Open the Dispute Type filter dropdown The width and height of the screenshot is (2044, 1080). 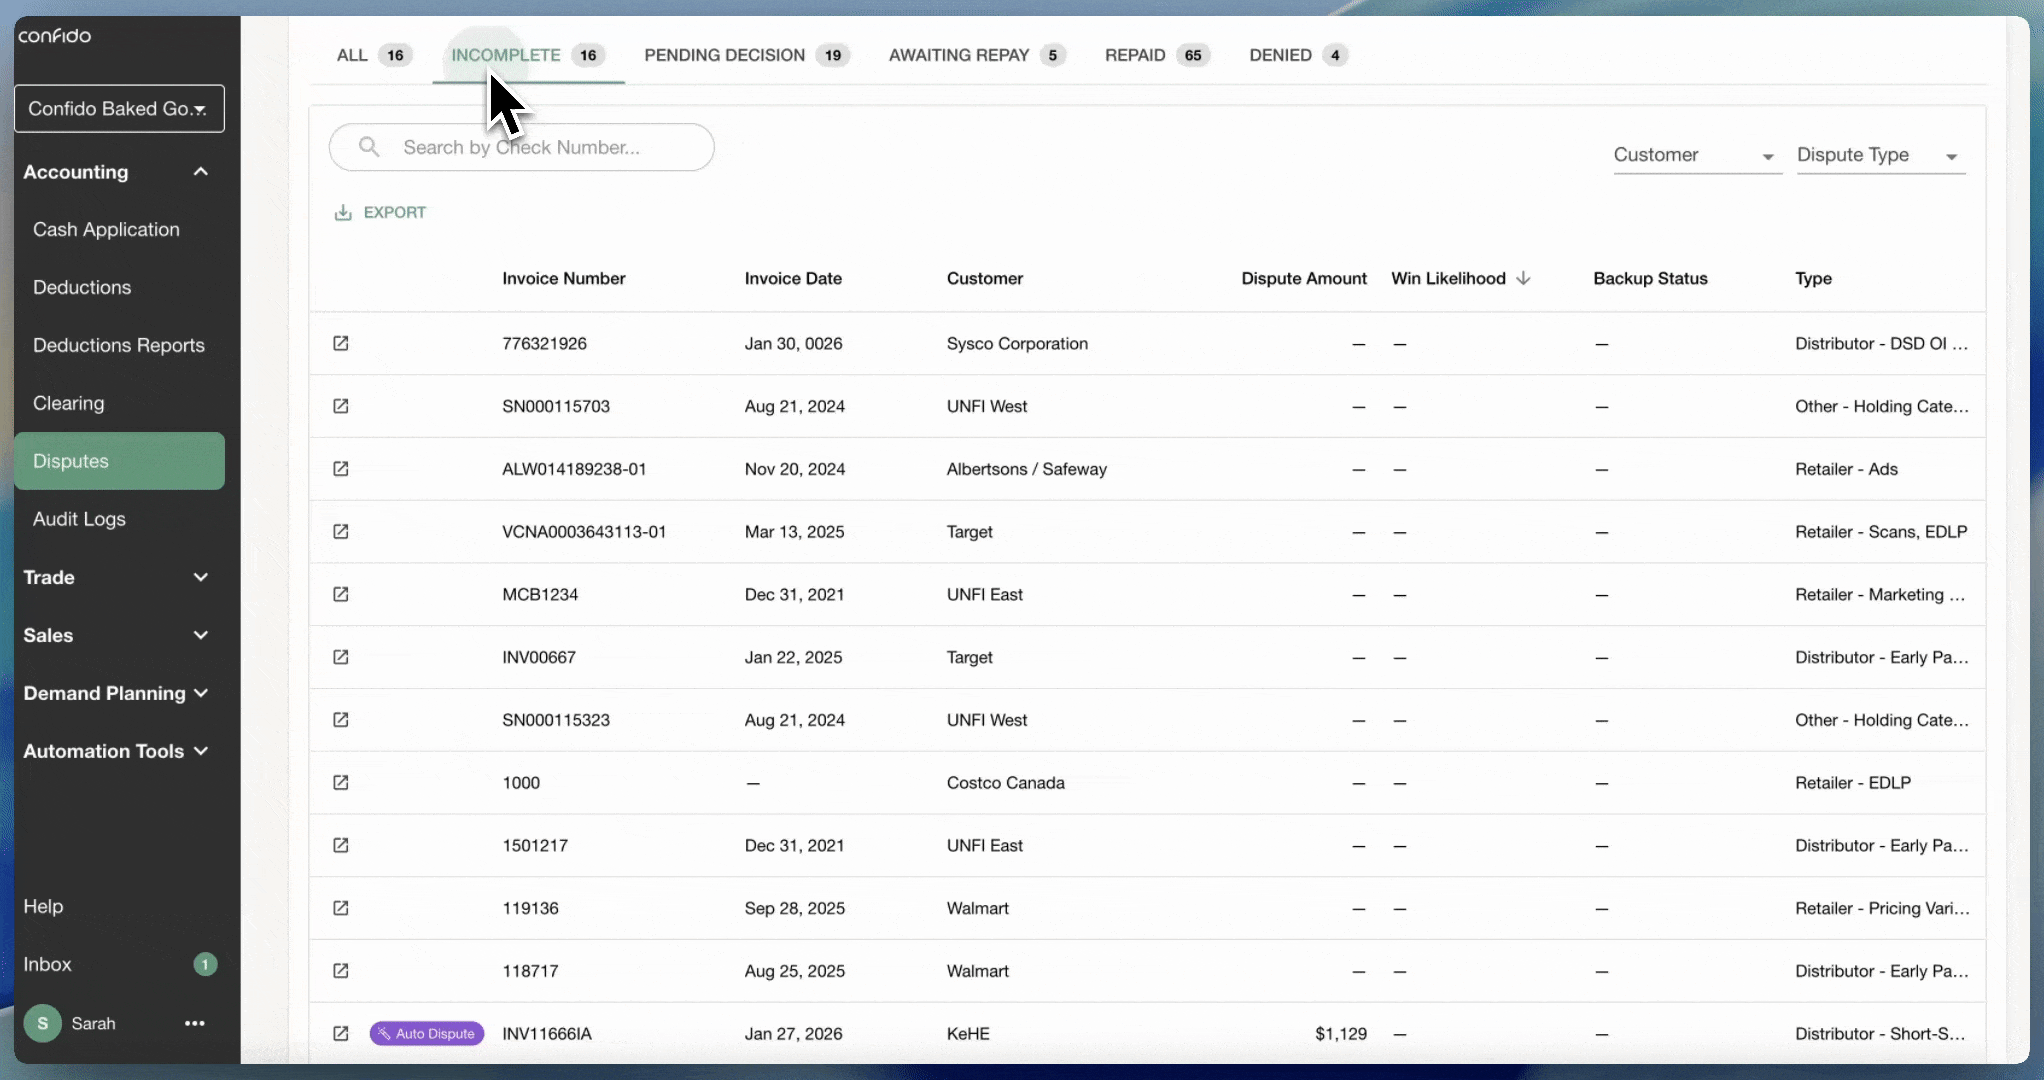tap(1880, 155)
